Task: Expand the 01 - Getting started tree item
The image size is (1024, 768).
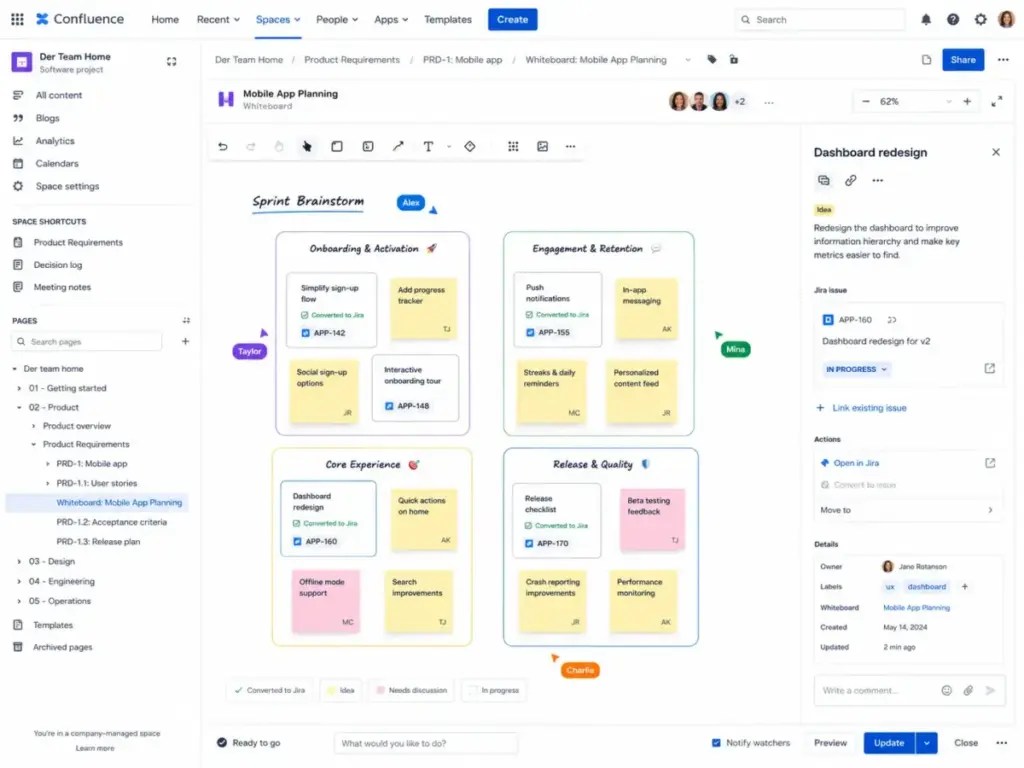Action: tap(19, 388)
